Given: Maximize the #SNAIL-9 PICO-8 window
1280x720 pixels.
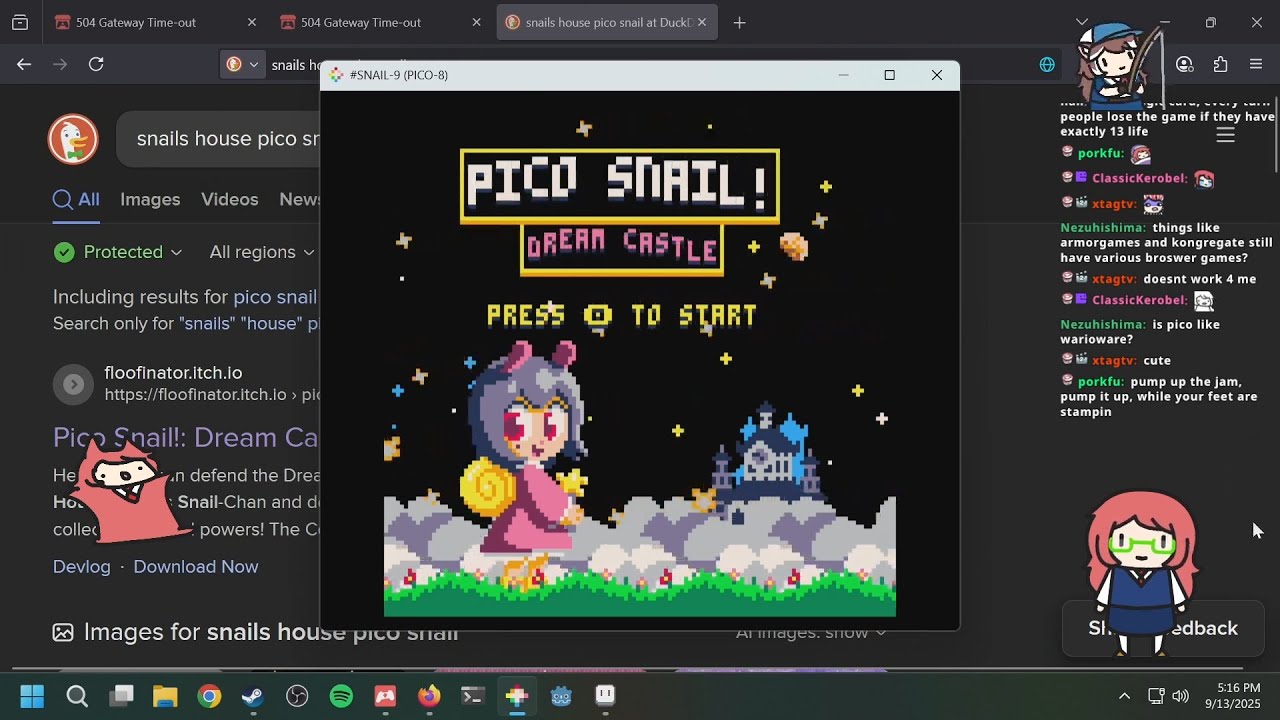Looking at the screenshot, I should click(889, 75).
